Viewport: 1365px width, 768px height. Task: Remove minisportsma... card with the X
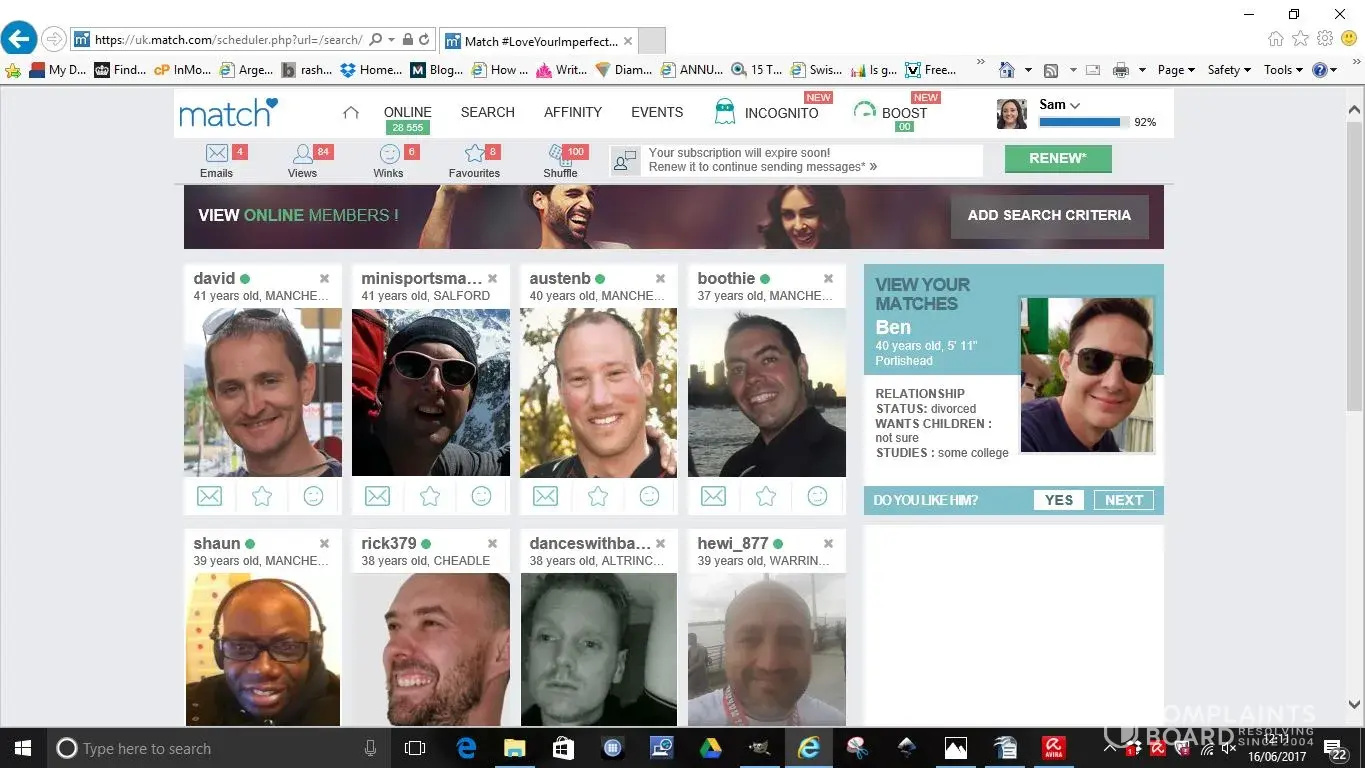492,279
